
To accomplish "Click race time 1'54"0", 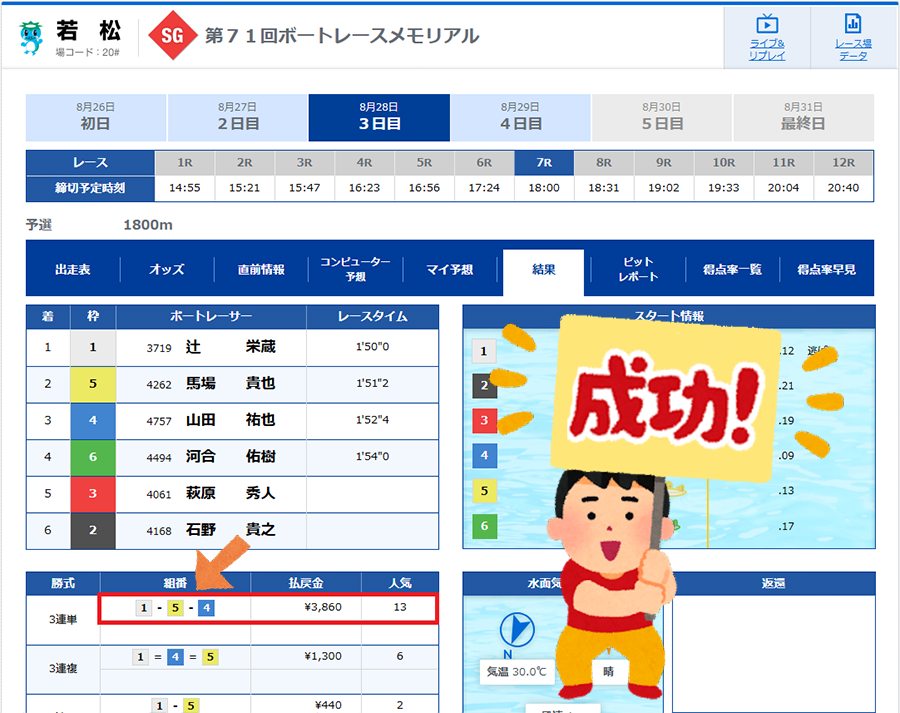I will click(373, 456).
